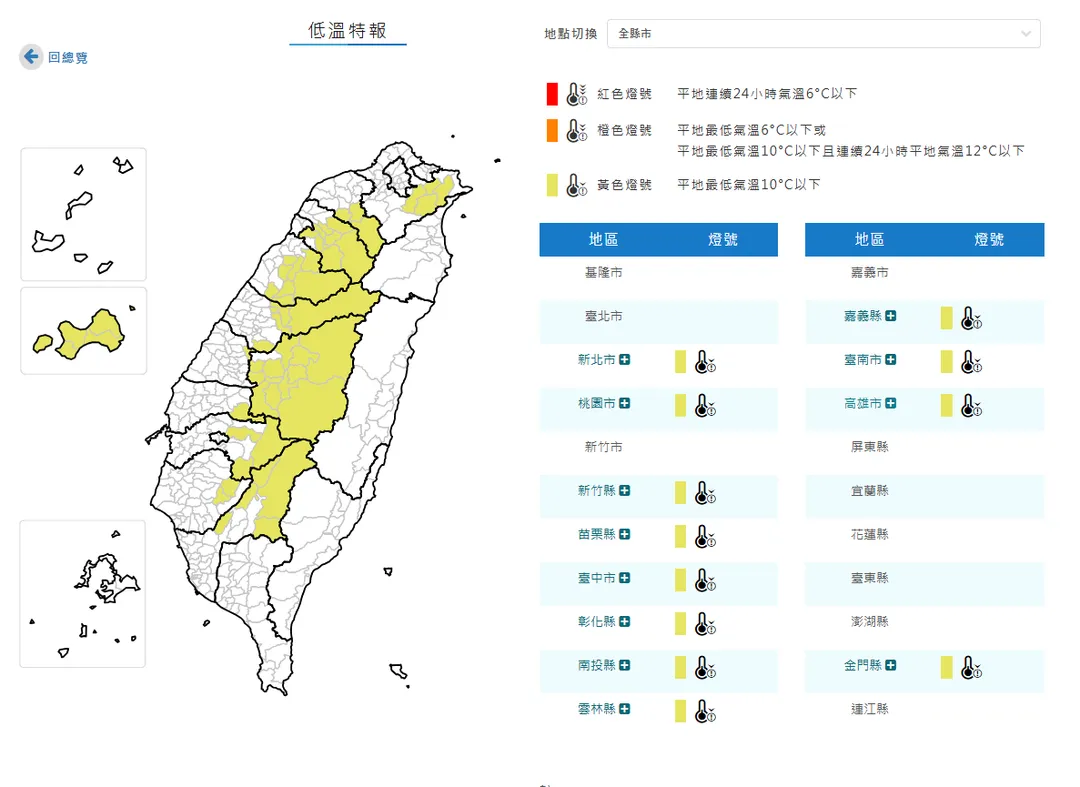The width and height of the screenshot is (1080, 787).
Task: Click the red 紅色燈號 color swatch
Action: pos(552,94)
